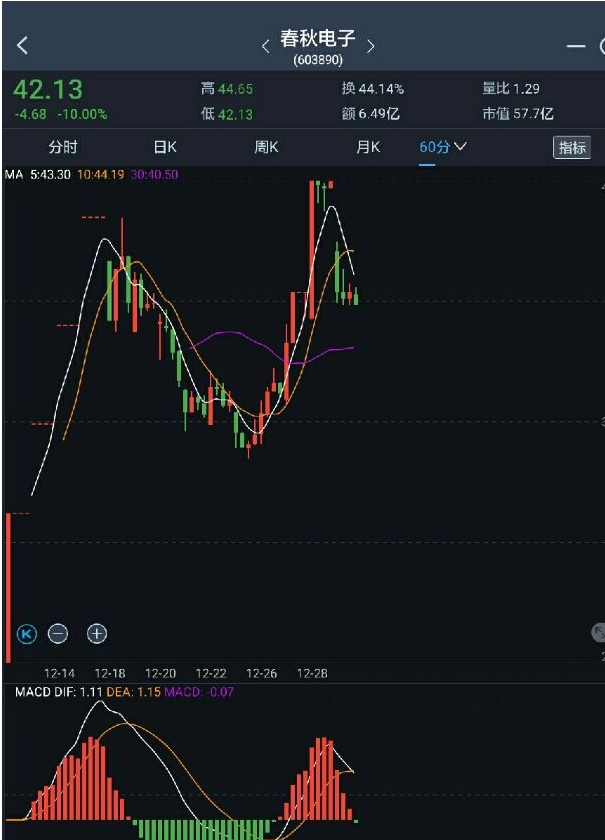Click the DEA: 1.15 label

133,692
